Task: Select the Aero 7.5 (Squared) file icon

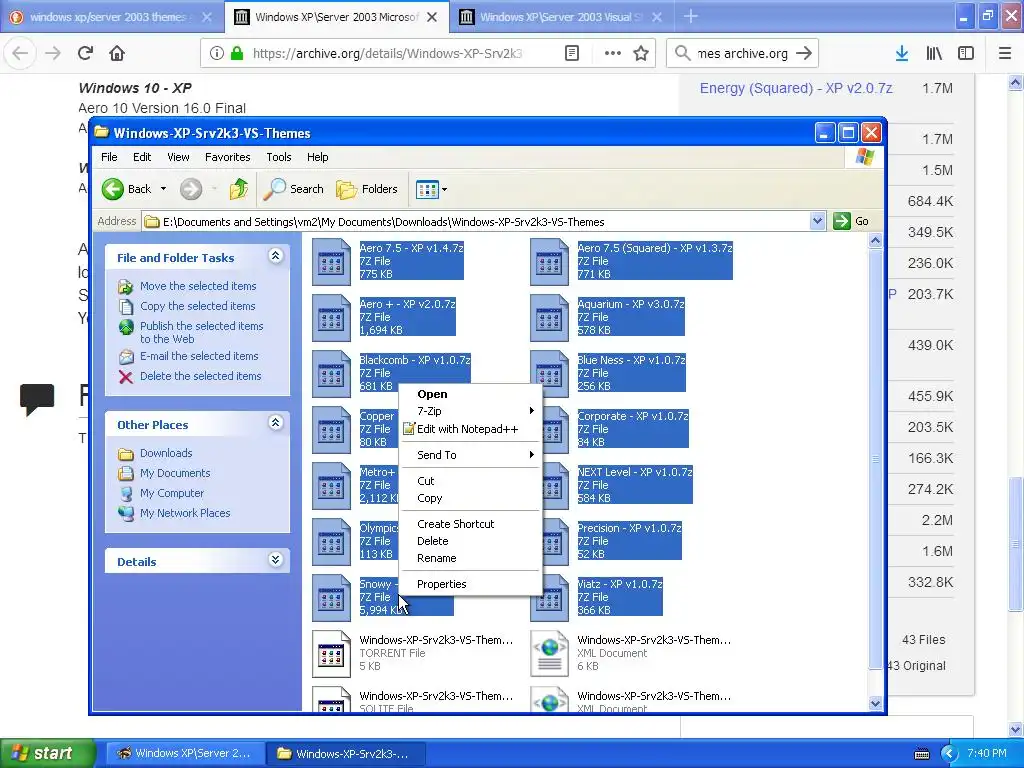Action: click(549, 261)
